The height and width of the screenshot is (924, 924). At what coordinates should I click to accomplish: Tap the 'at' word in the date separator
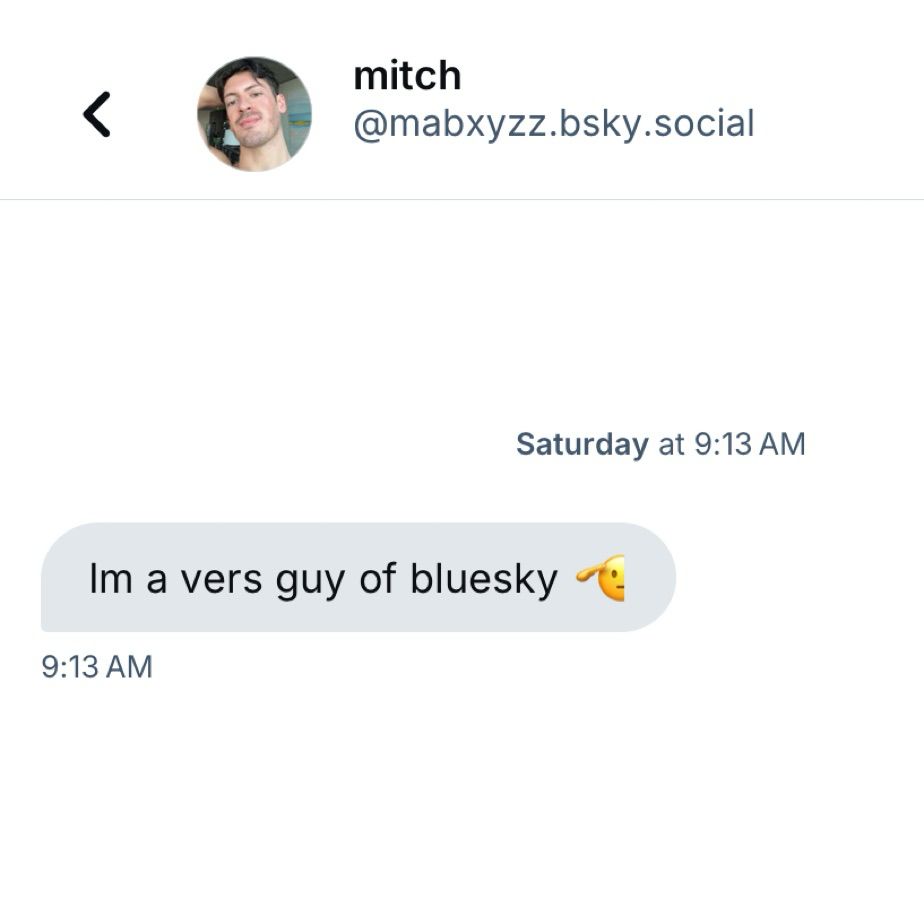click(x=671, y=445)
